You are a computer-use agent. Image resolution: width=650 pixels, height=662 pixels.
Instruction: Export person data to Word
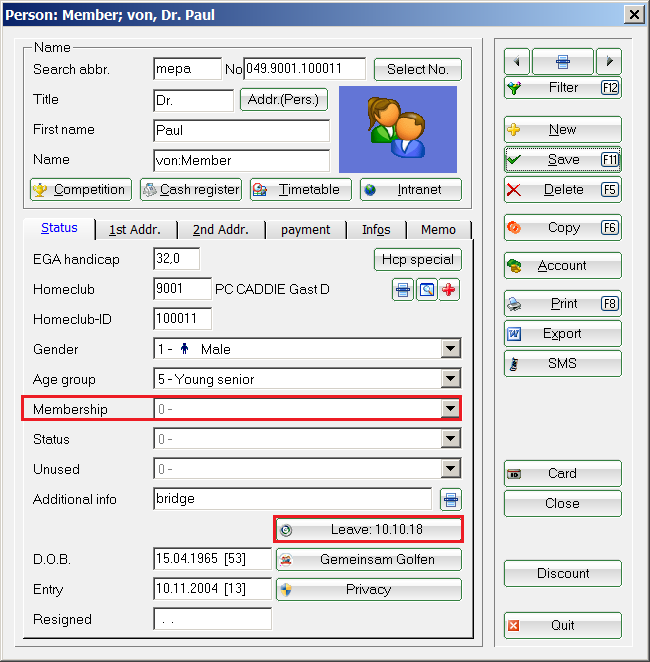563,334
